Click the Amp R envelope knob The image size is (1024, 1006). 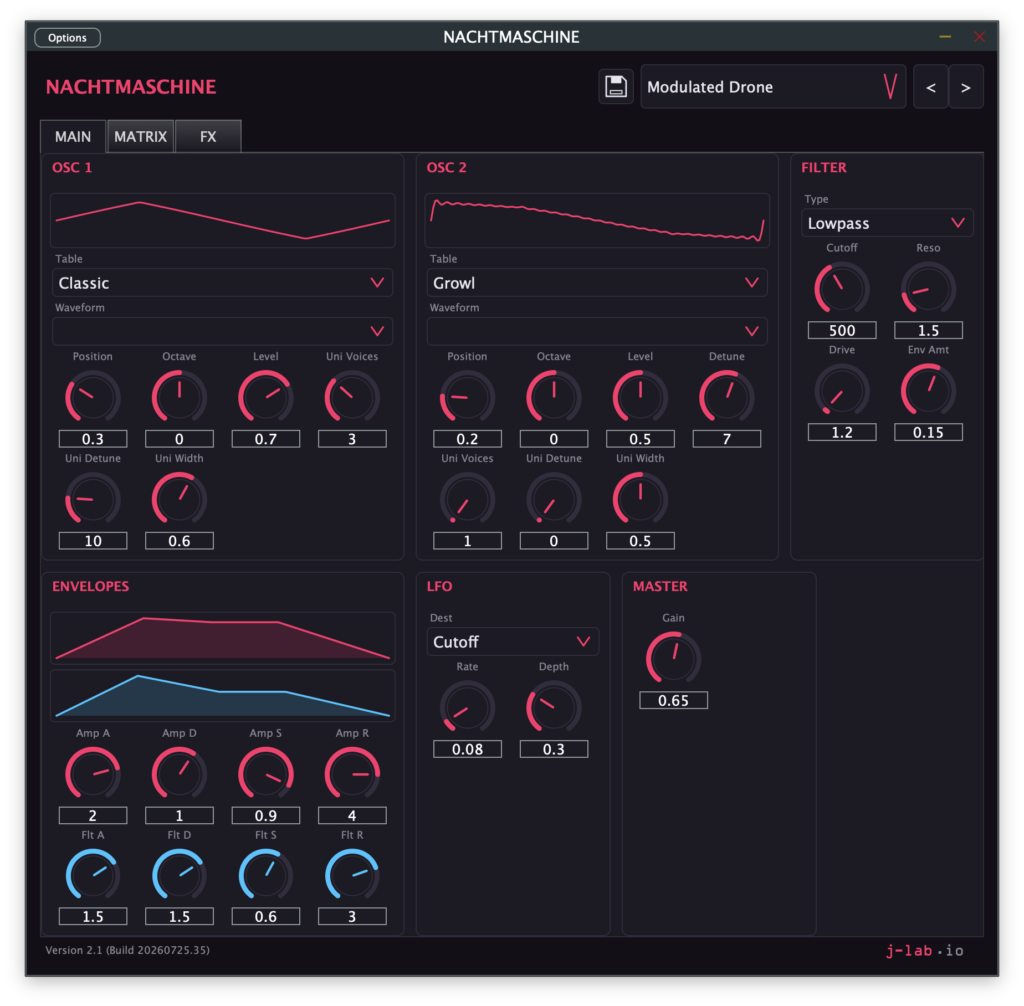point(352,773)
